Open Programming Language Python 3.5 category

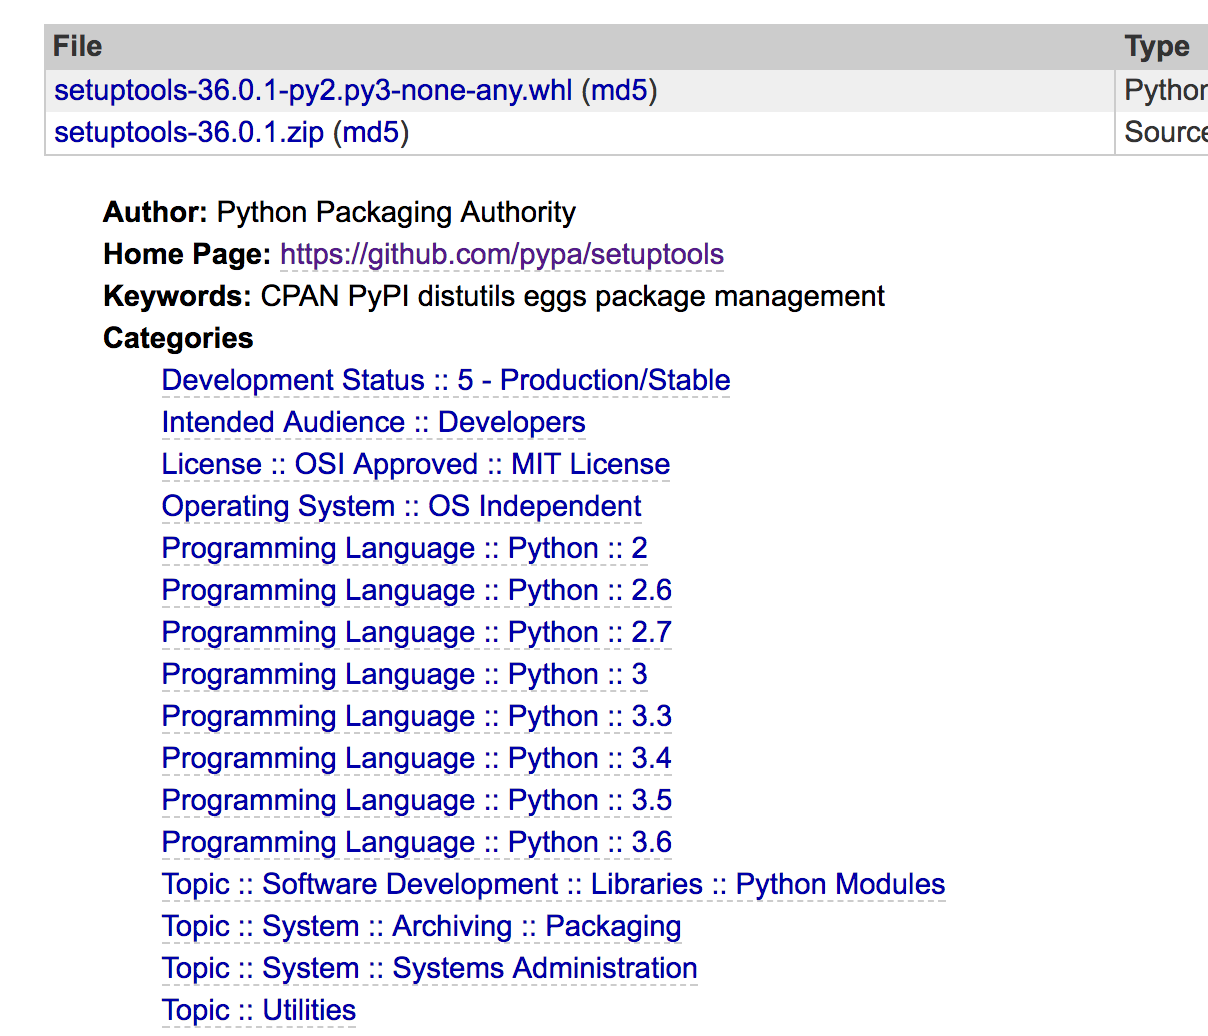click(417, 800)
